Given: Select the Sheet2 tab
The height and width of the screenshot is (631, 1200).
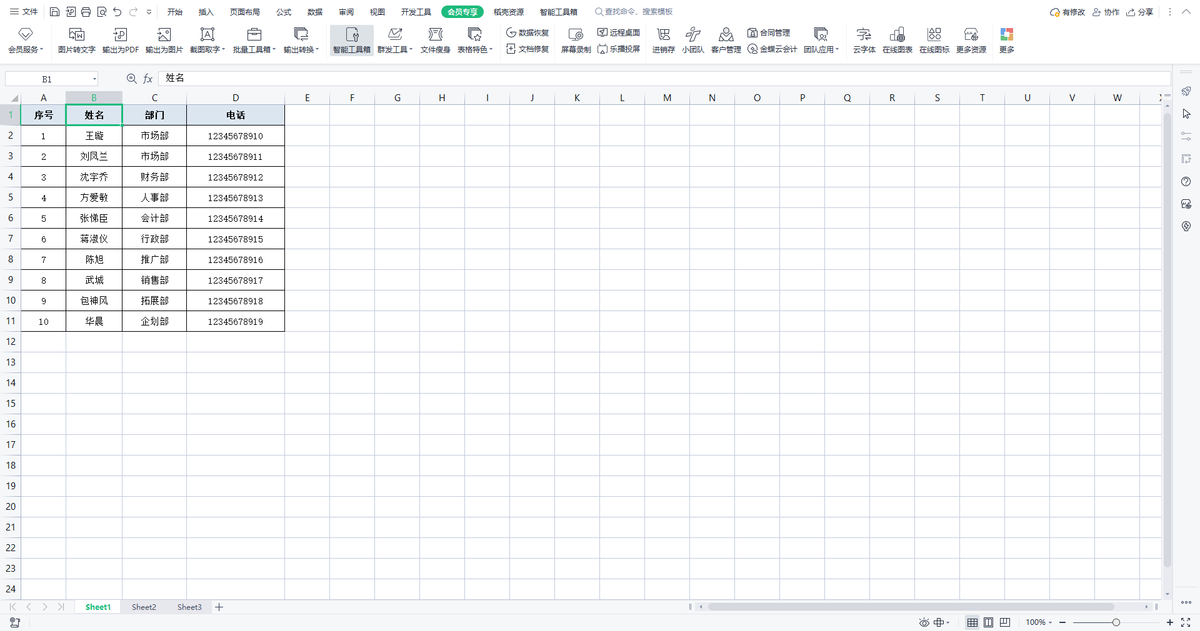Looking at the screenshot, I should pyautogui.click(x=144, y=607).
